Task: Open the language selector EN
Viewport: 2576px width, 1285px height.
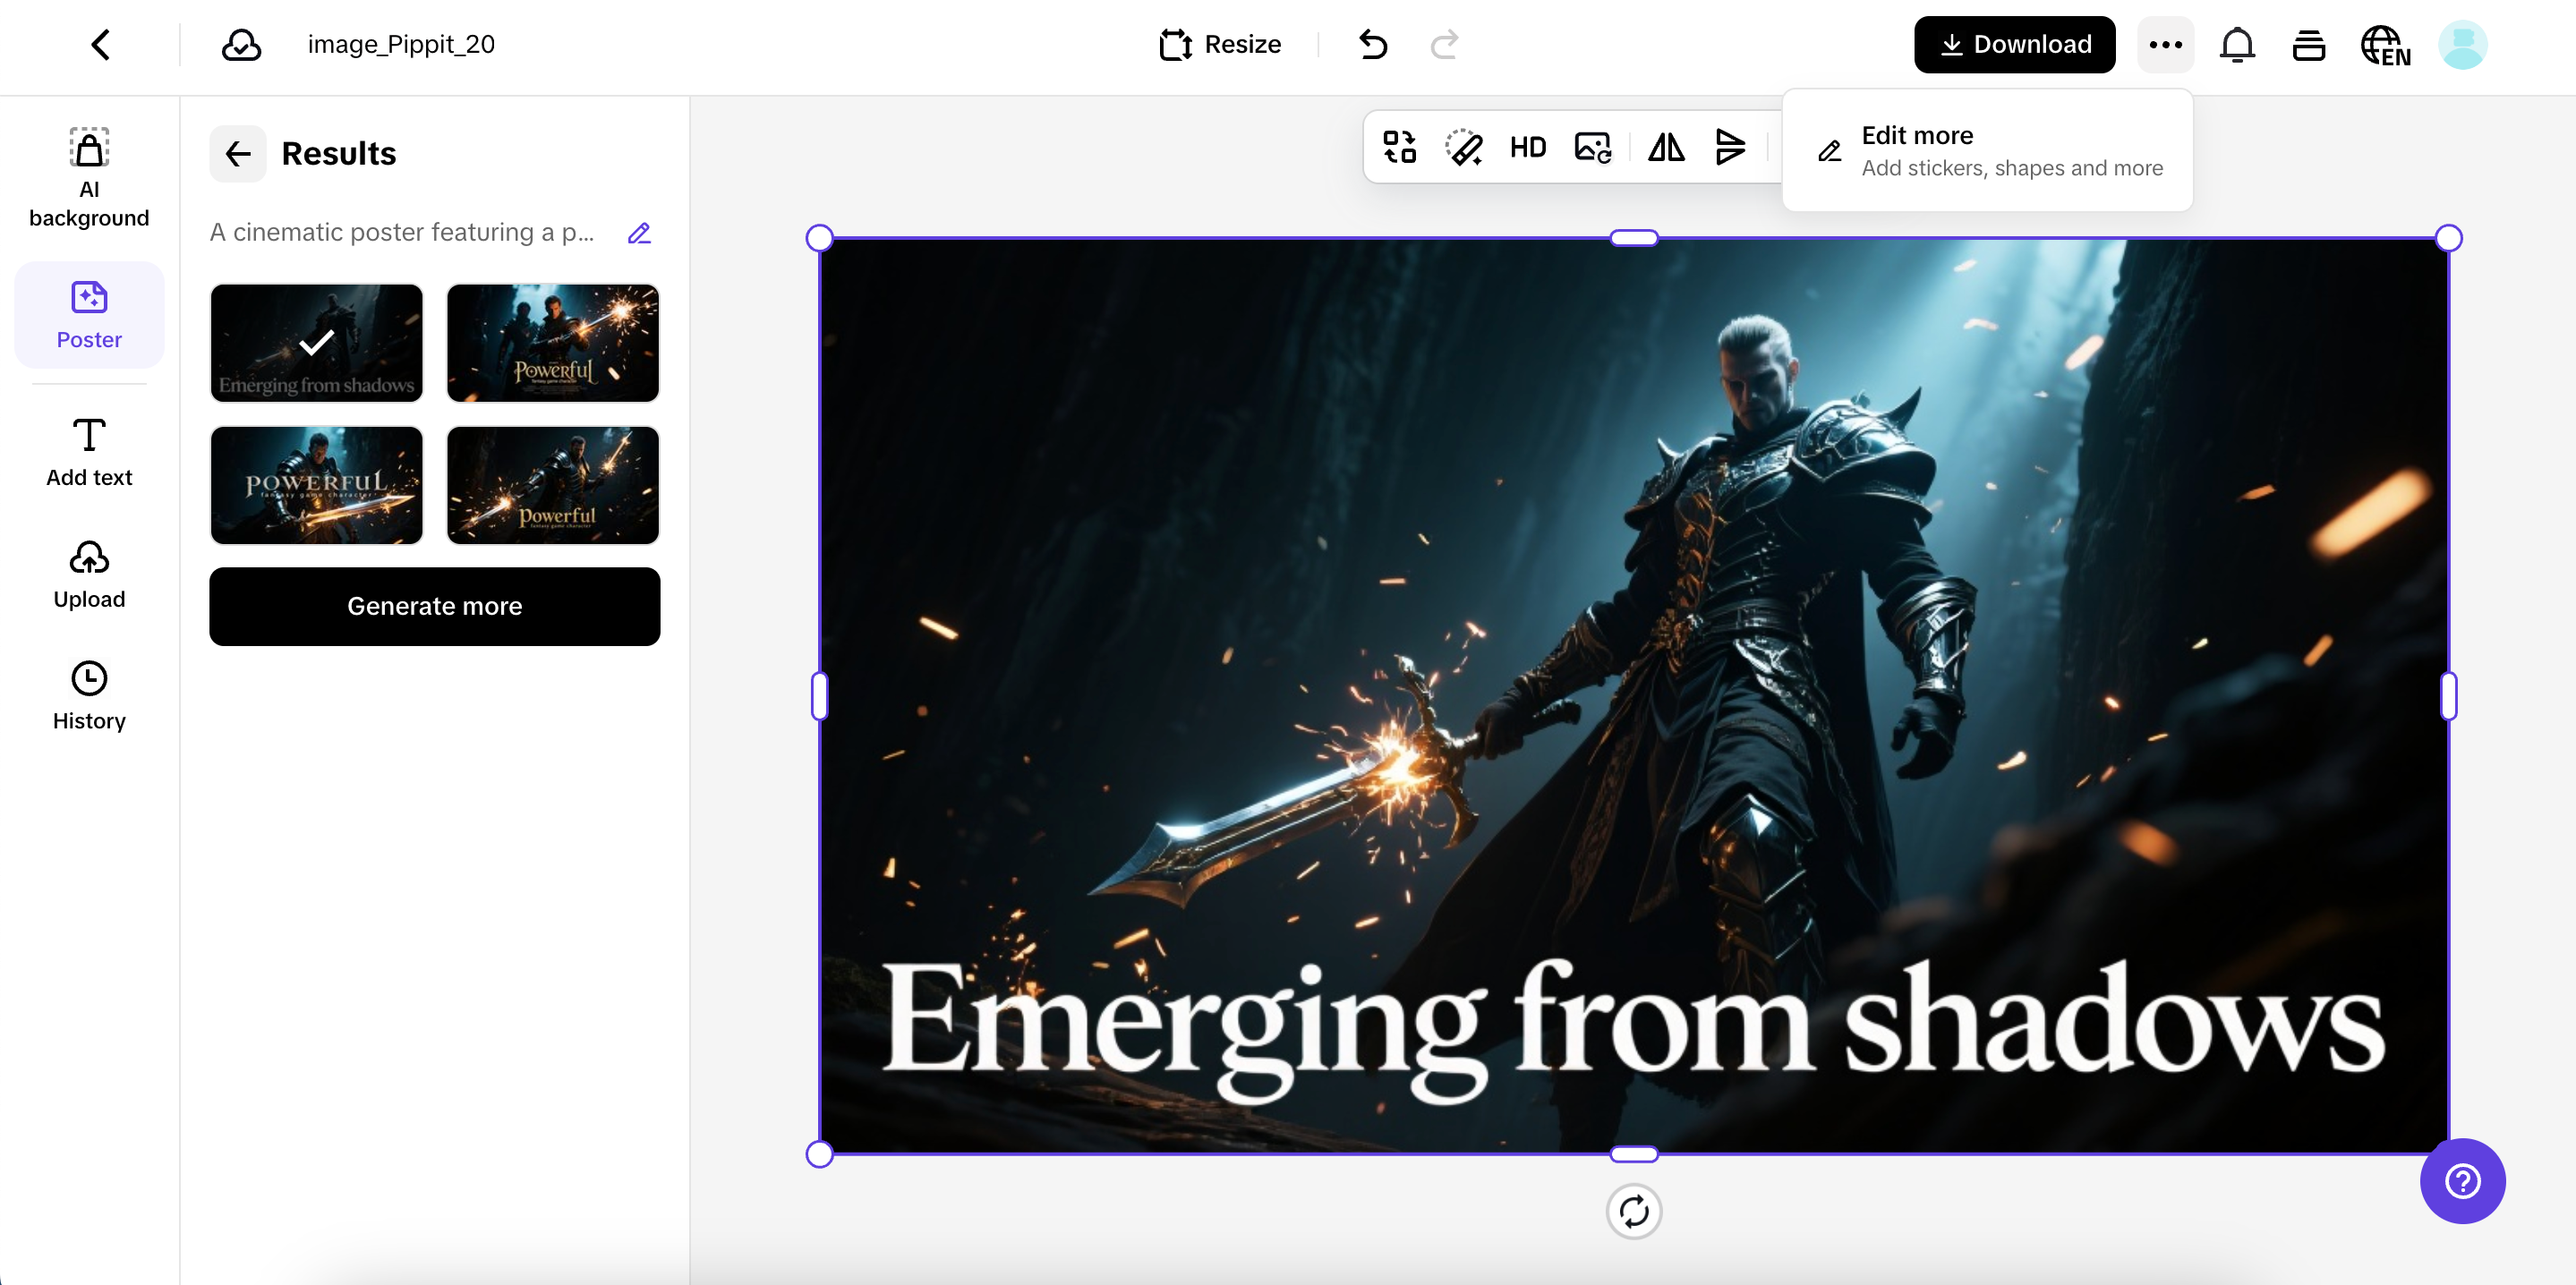Action: 2385,45
